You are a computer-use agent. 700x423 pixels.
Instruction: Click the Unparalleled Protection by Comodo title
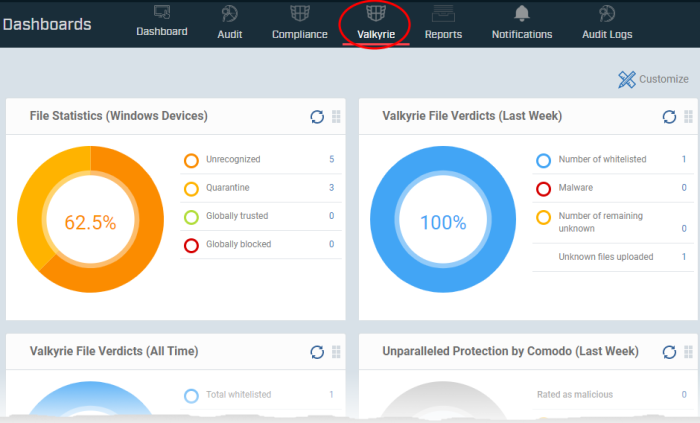click(510, 351)
